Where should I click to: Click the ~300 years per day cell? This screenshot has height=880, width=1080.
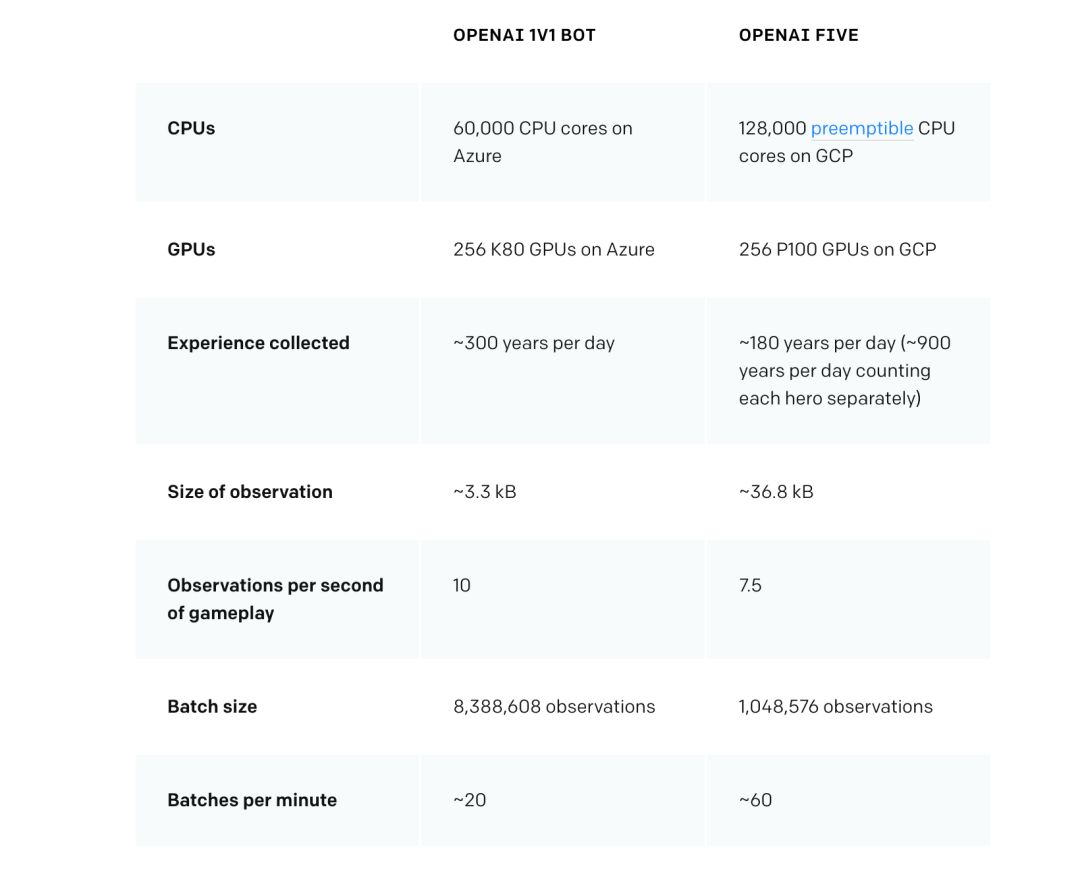(534, 343)
